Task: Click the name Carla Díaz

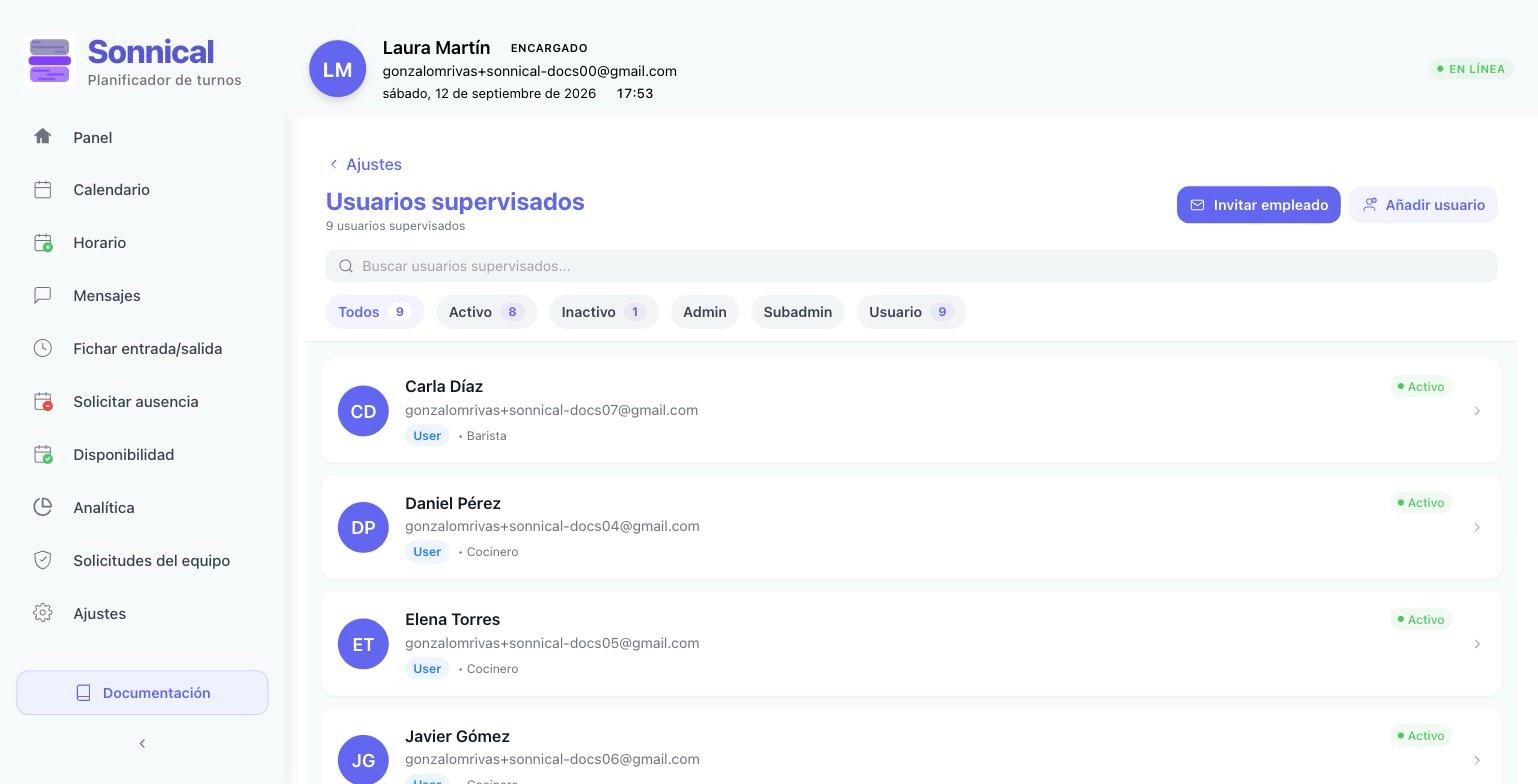Action: coord(444,386)
